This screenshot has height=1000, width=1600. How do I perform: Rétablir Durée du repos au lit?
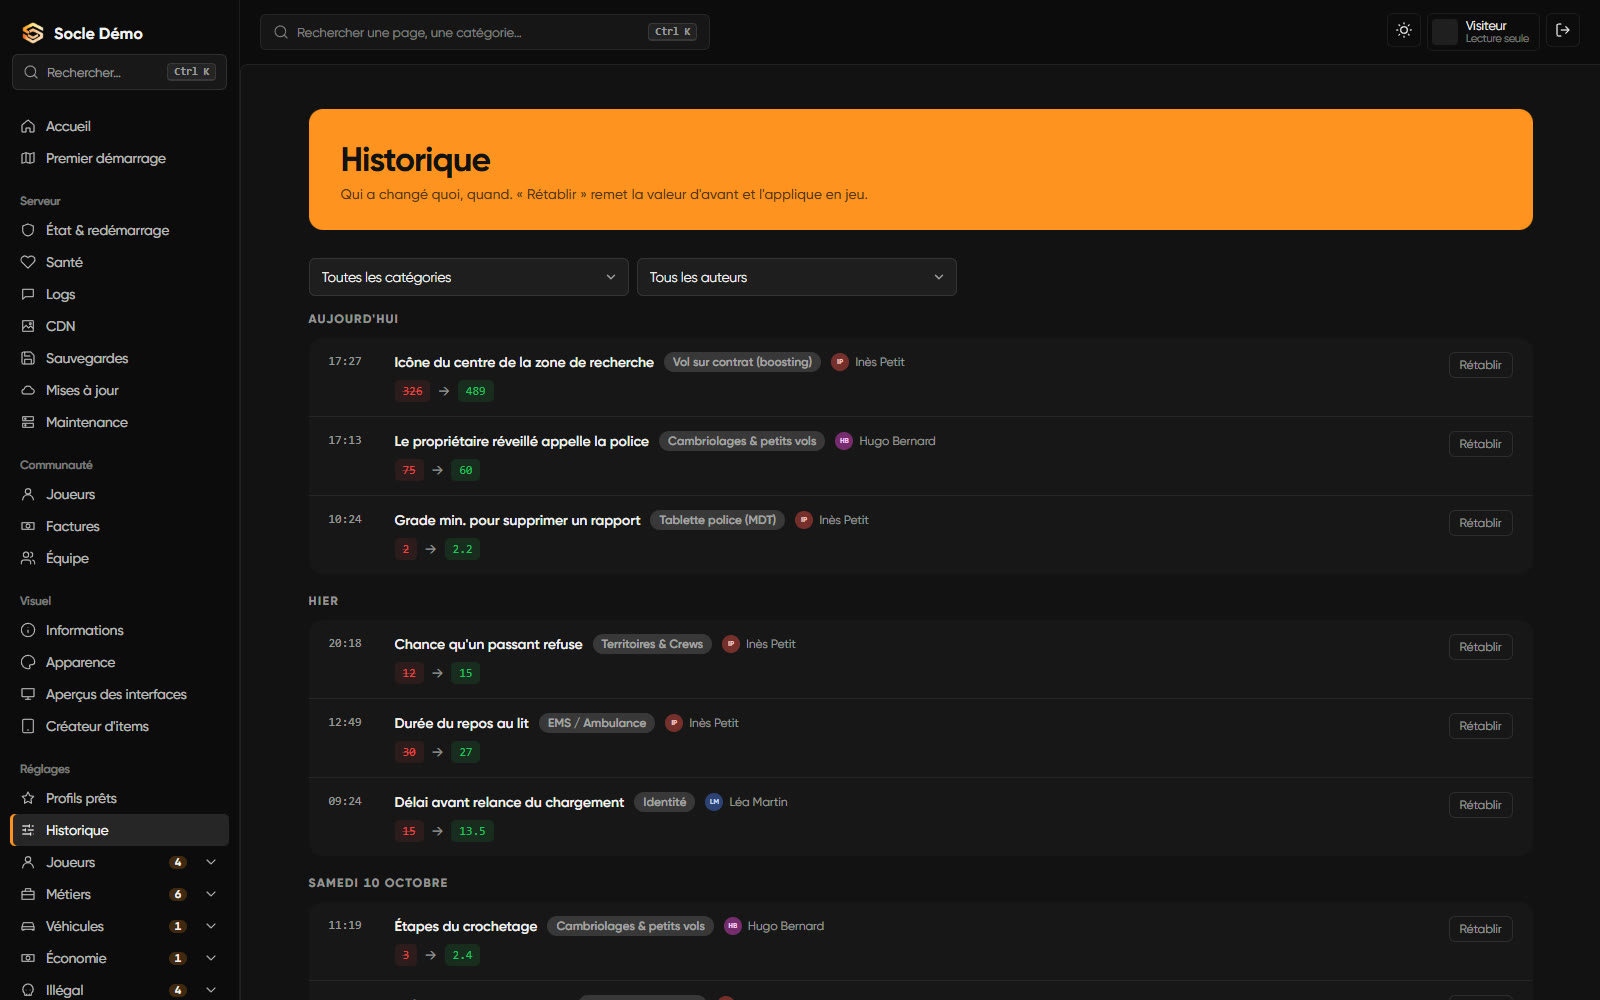point(1480,726)
